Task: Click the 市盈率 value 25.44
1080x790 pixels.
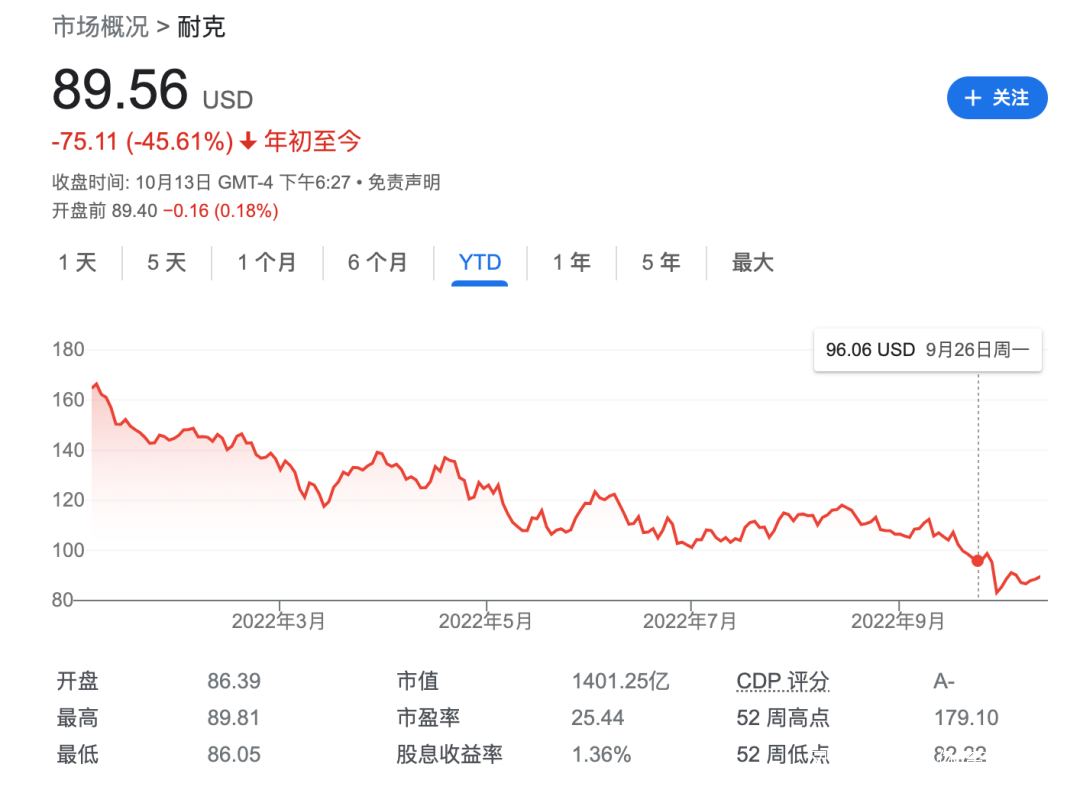Action: point(597,718)
